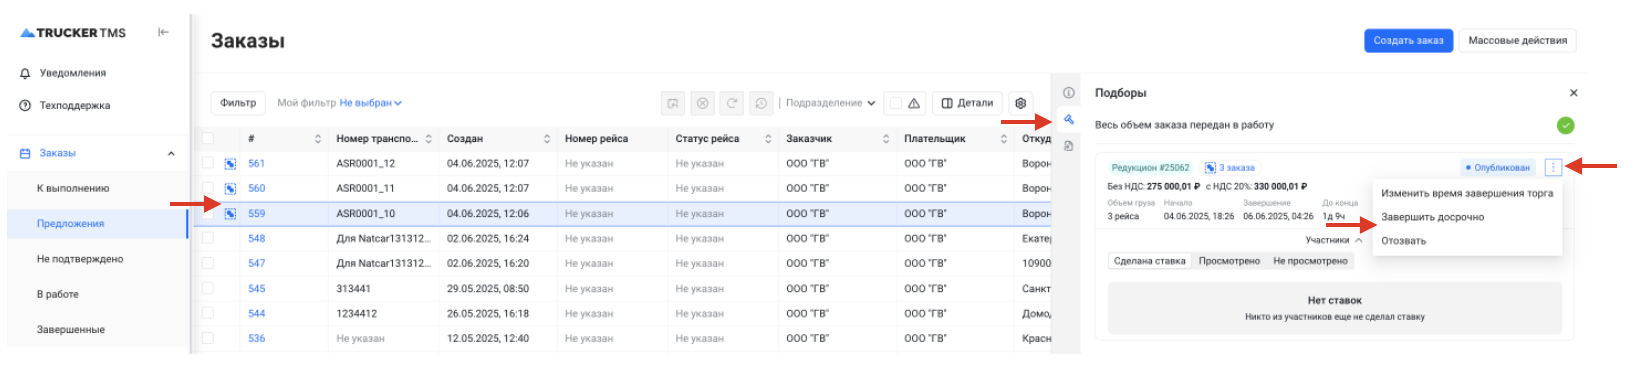Viewport: 1636px width, 368px height.
Task: Click the refresh arrow toolbar icon
Action: [732, 103]
